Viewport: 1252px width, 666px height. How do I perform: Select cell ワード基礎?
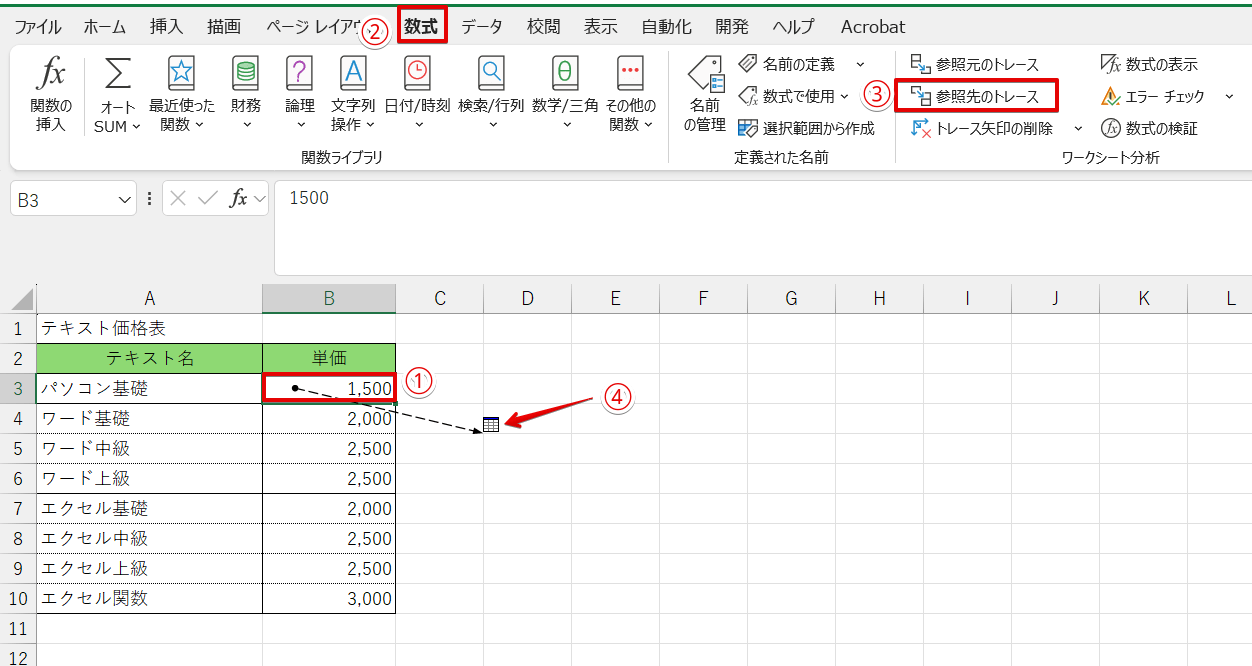click(x=150, y=418)
